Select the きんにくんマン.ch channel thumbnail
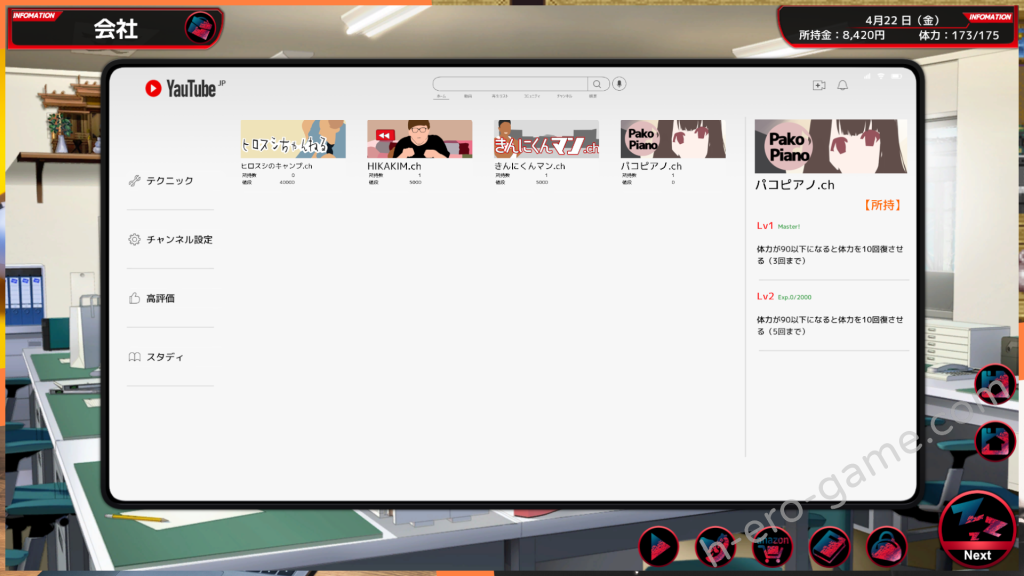Screen dimensions: 1024x576 546,139
